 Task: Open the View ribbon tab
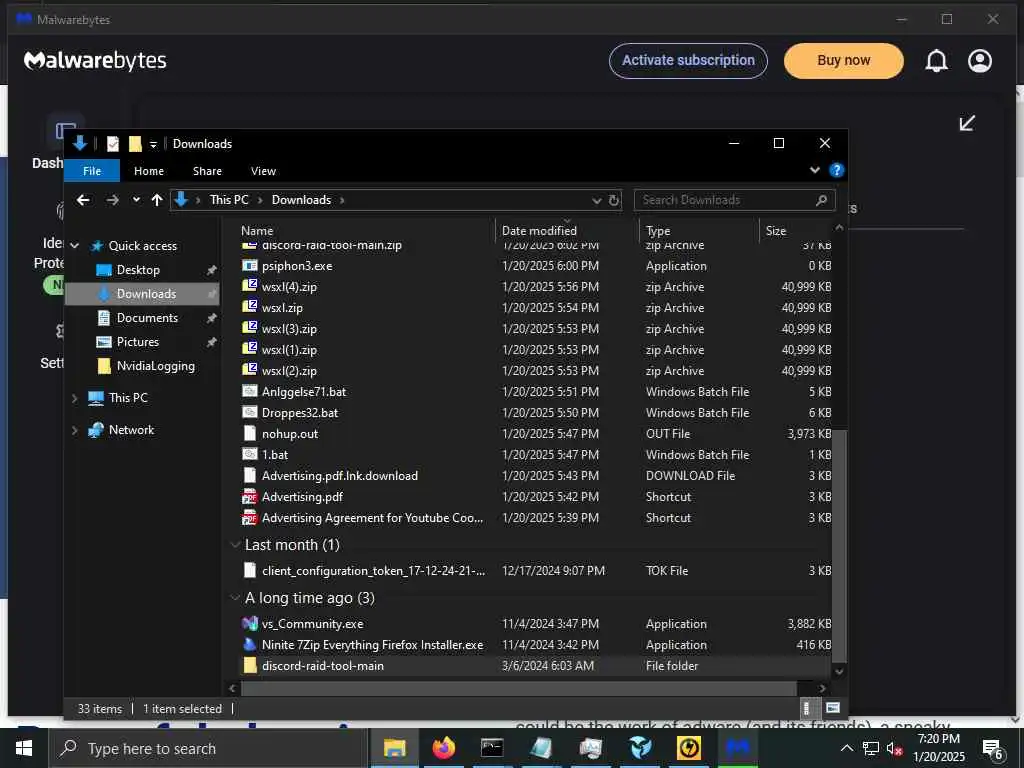(263, 171)
